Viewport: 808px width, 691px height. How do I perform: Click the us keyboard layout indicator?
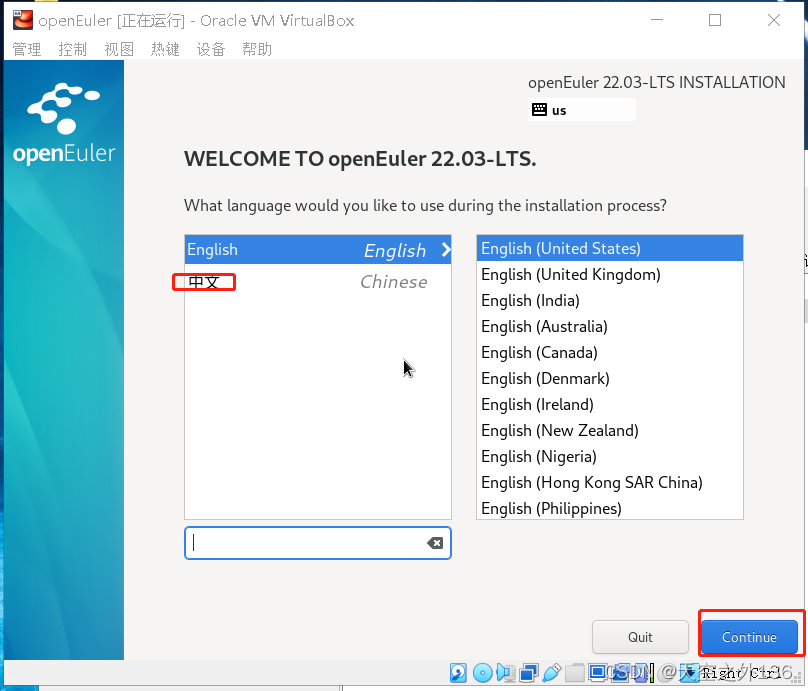point(582,110)
